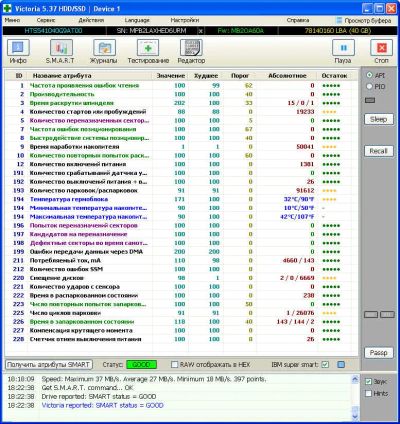Click the small gray indicator below PIO

coord(370,100)
